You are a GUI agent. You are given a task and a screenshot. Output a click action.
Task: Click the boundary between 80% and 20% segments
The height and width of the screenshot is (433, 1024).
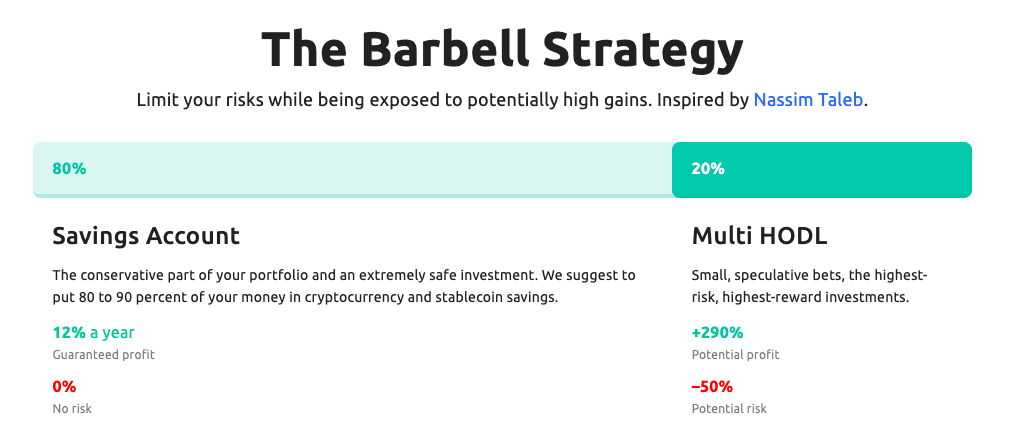pos(672,169)
